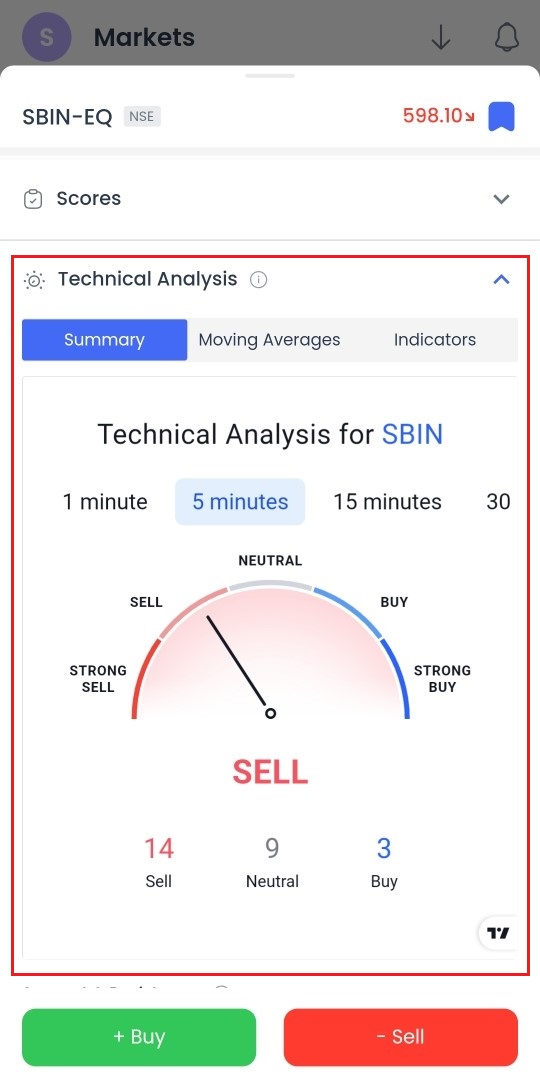540x1081 pixels.
Task: Tap the download arrow icon in header
Action: click(x=441, y=37)
